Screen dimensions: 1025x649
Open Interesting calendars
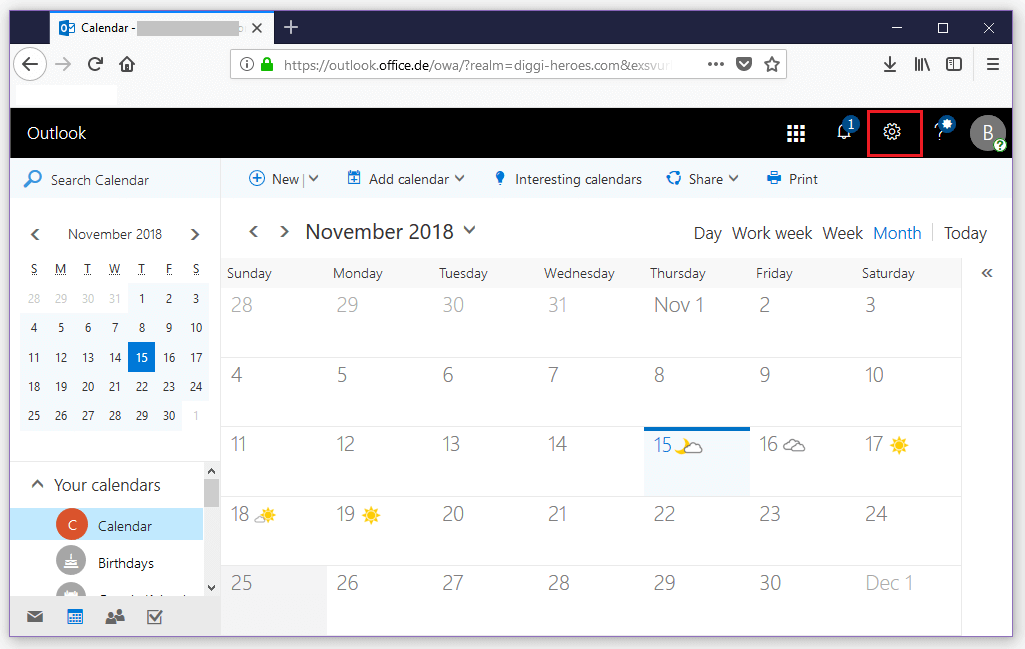tap(568, 178)
